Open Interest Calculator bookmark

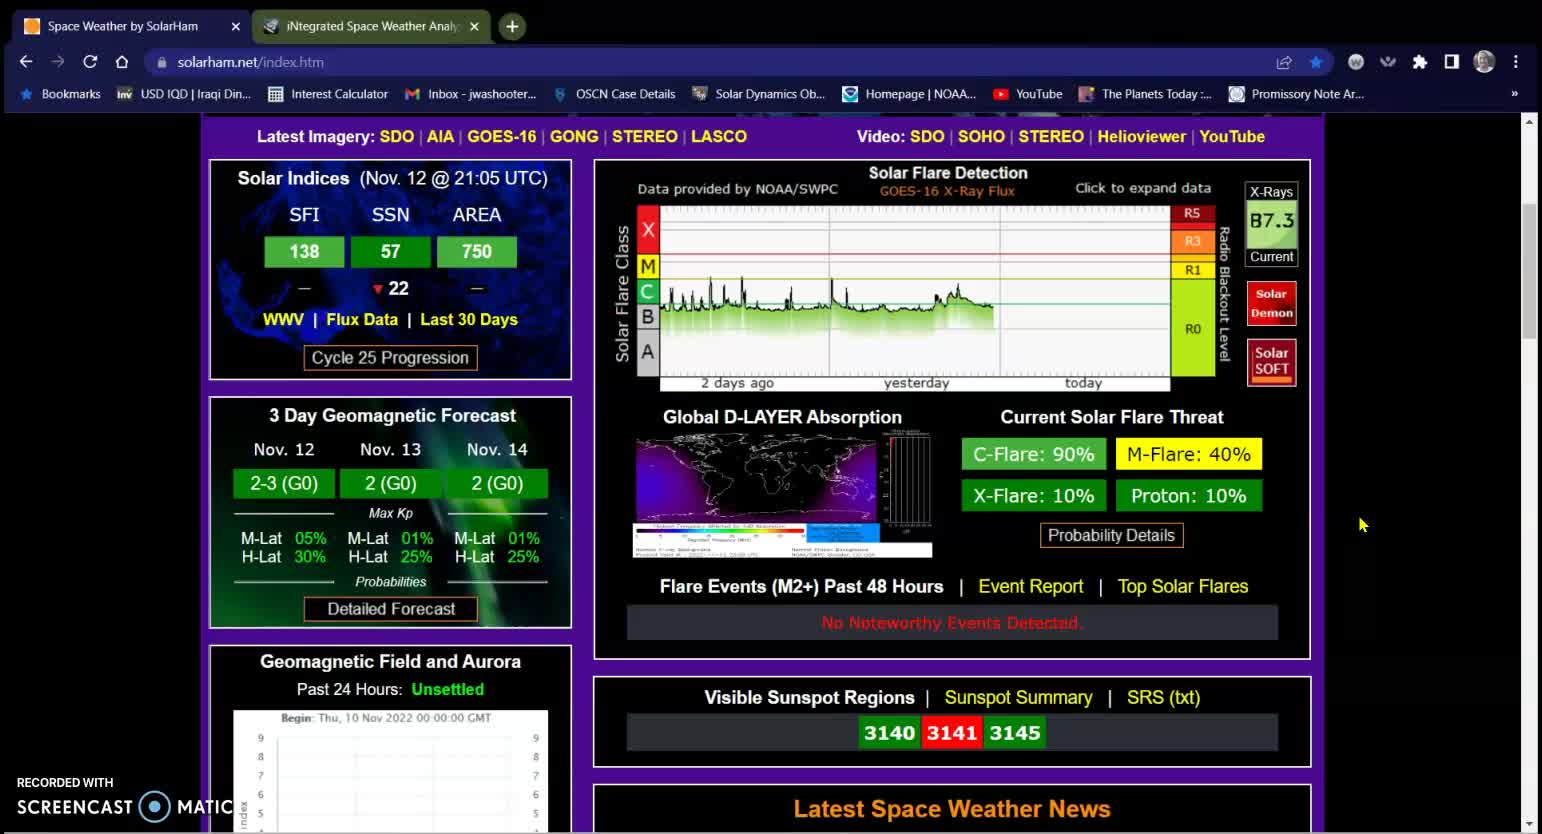tap(328, 94)
